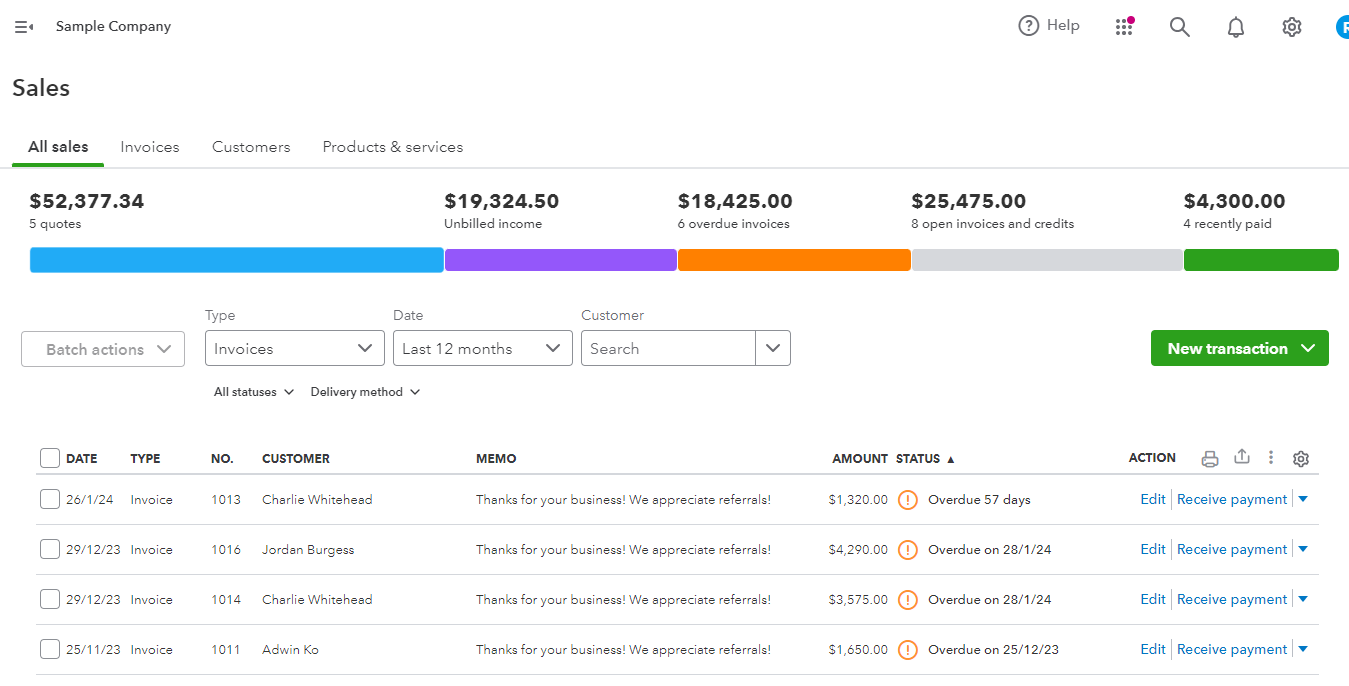
Task: Print the invoice list
Action: [1210, 458]
